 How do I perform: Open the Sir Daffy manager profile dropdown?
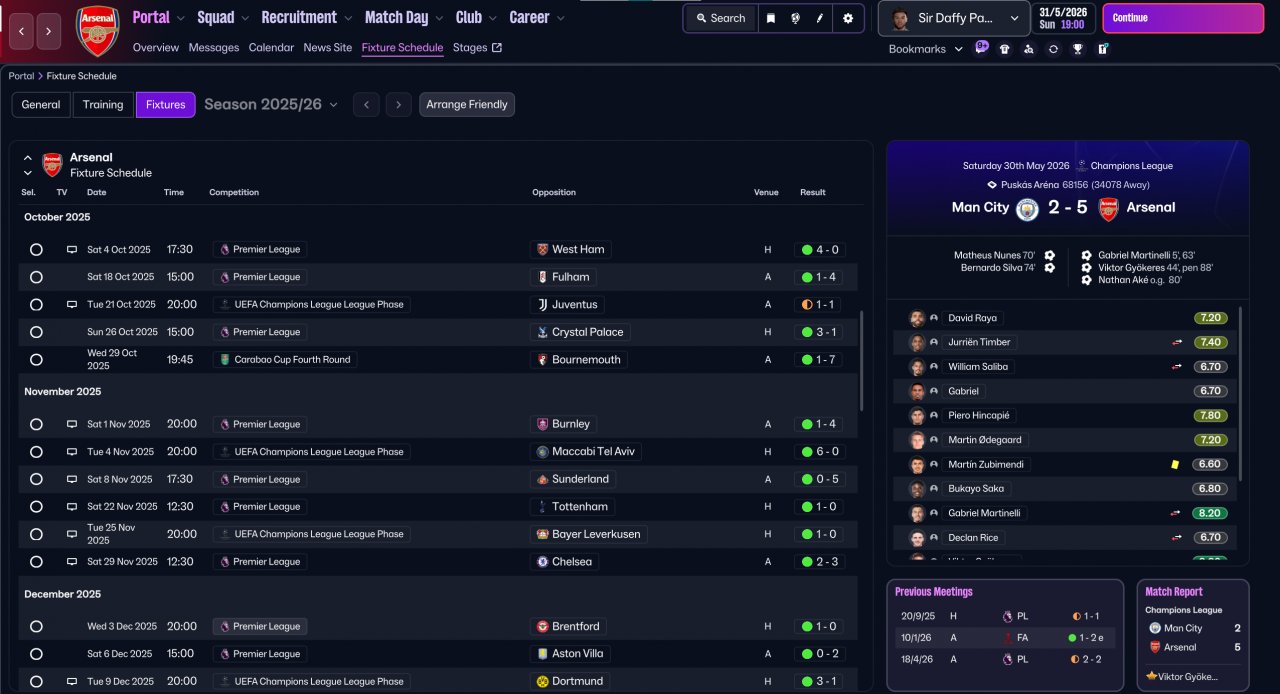954,18
